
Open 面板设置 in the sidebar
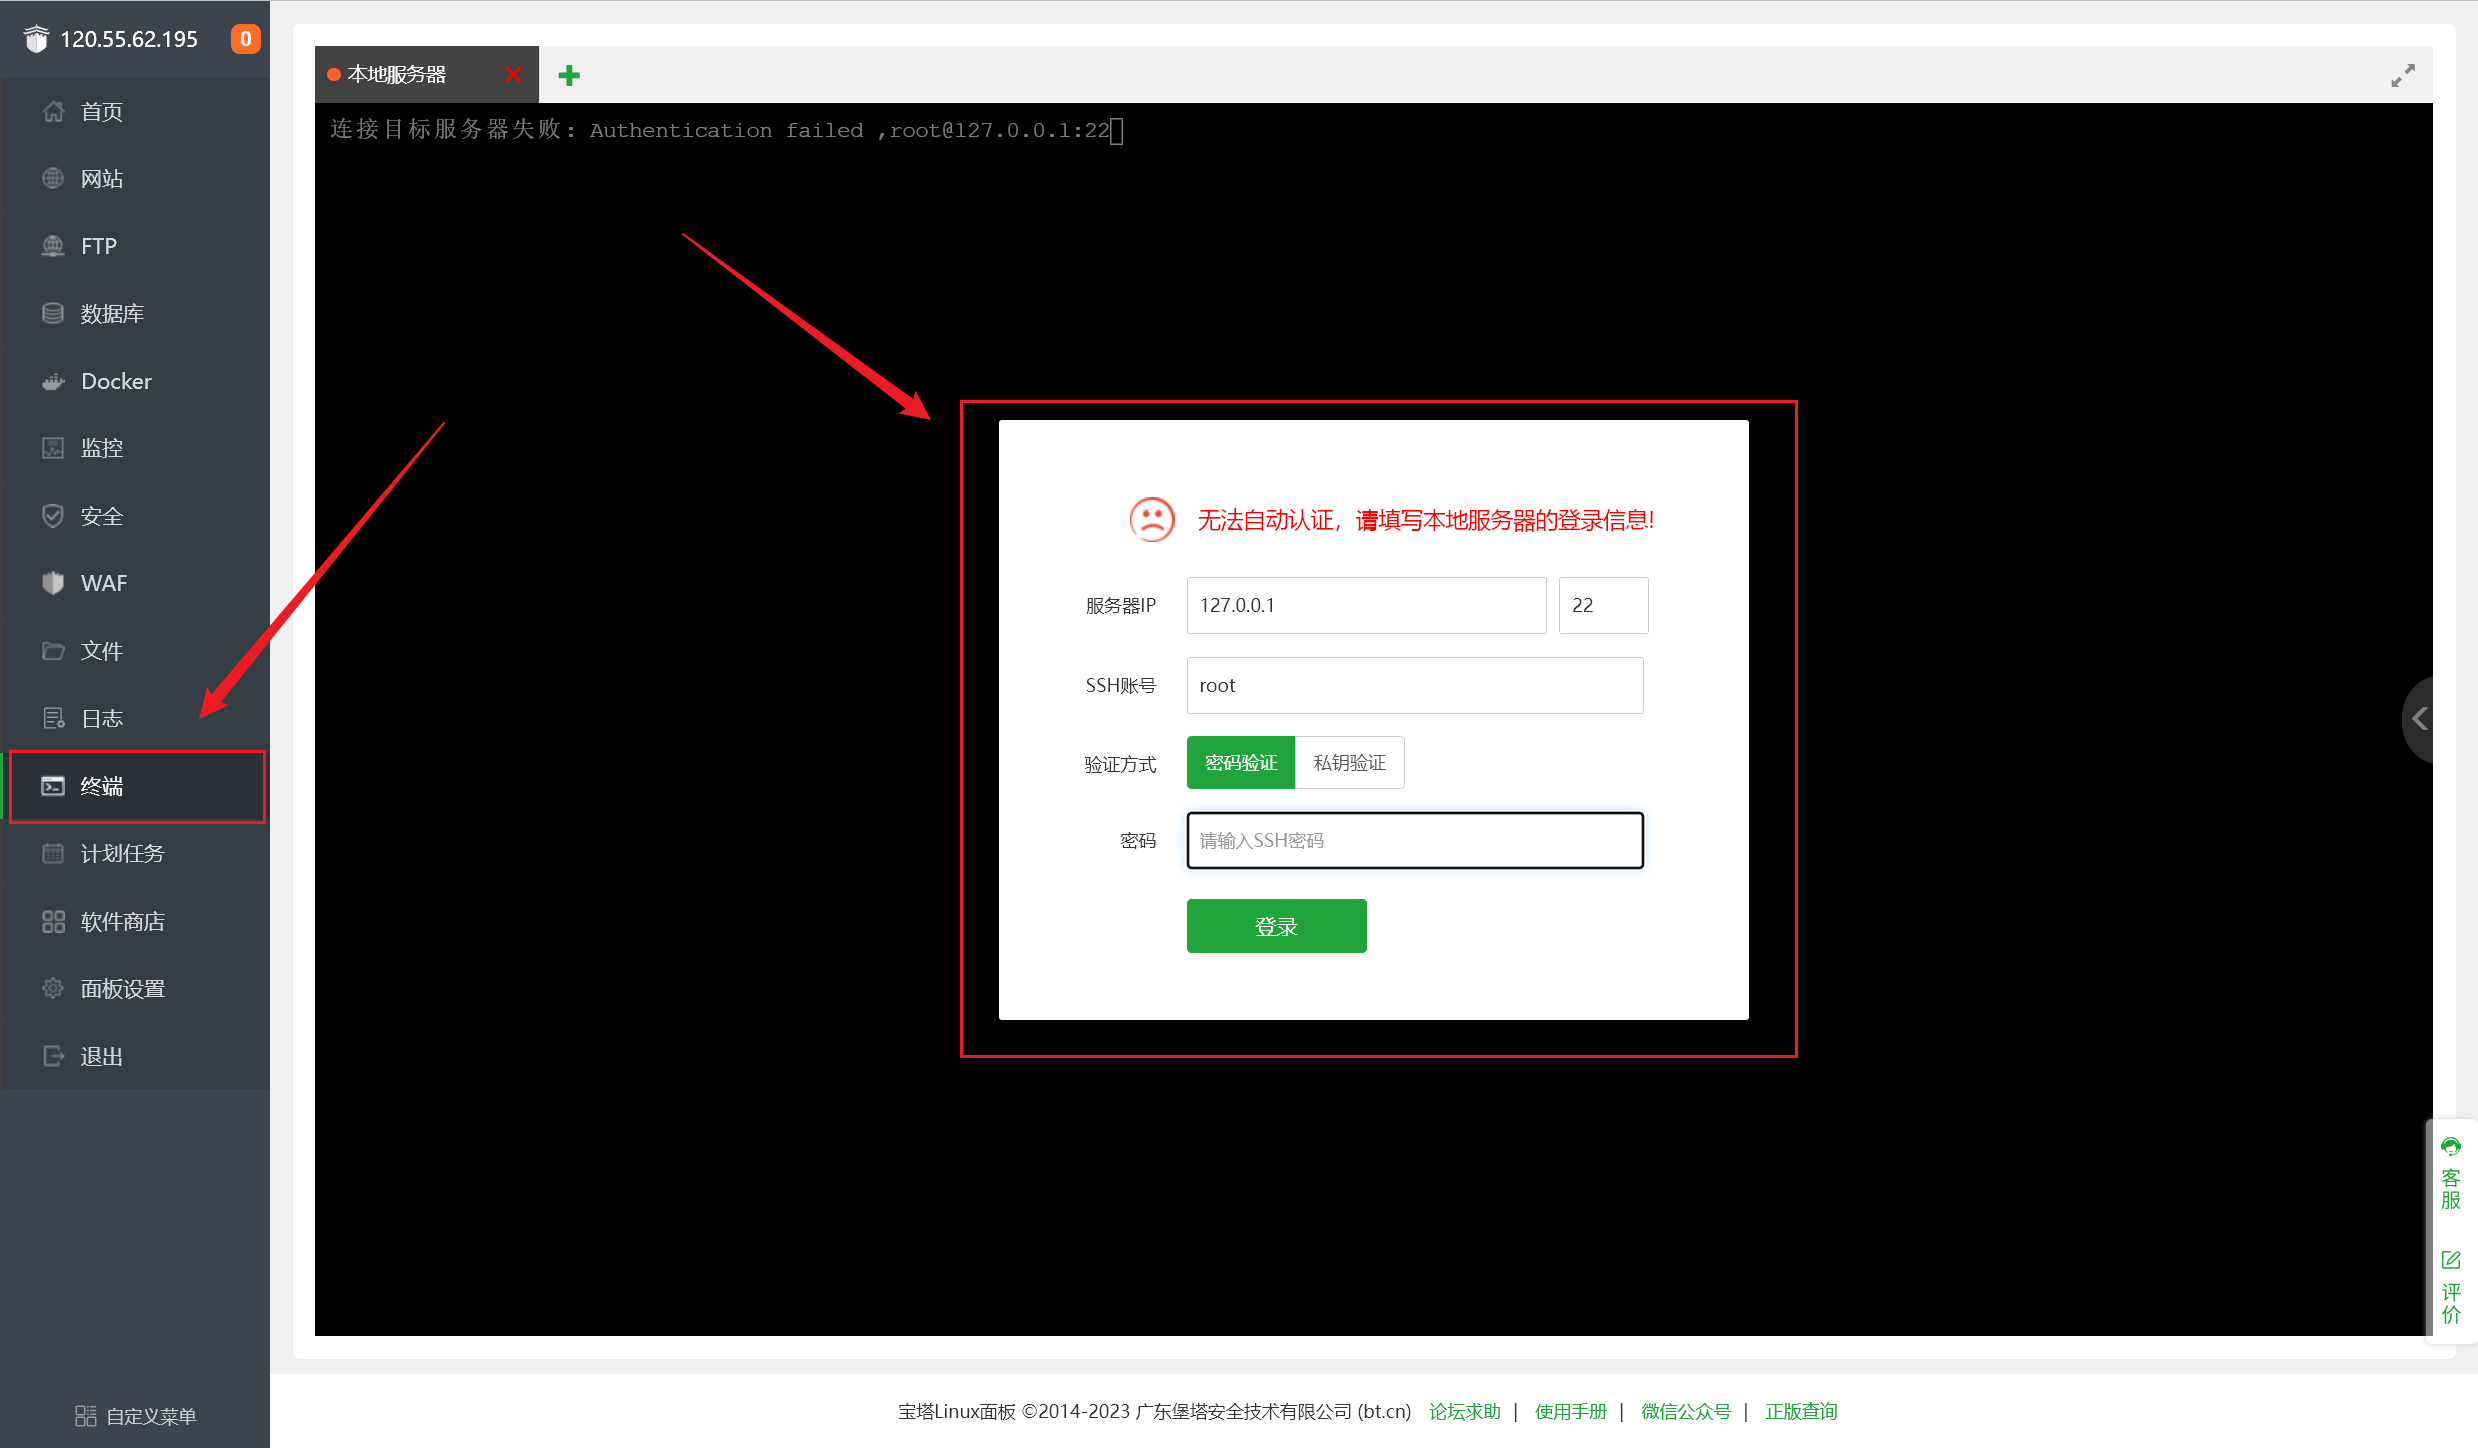[x=122, y=989]
